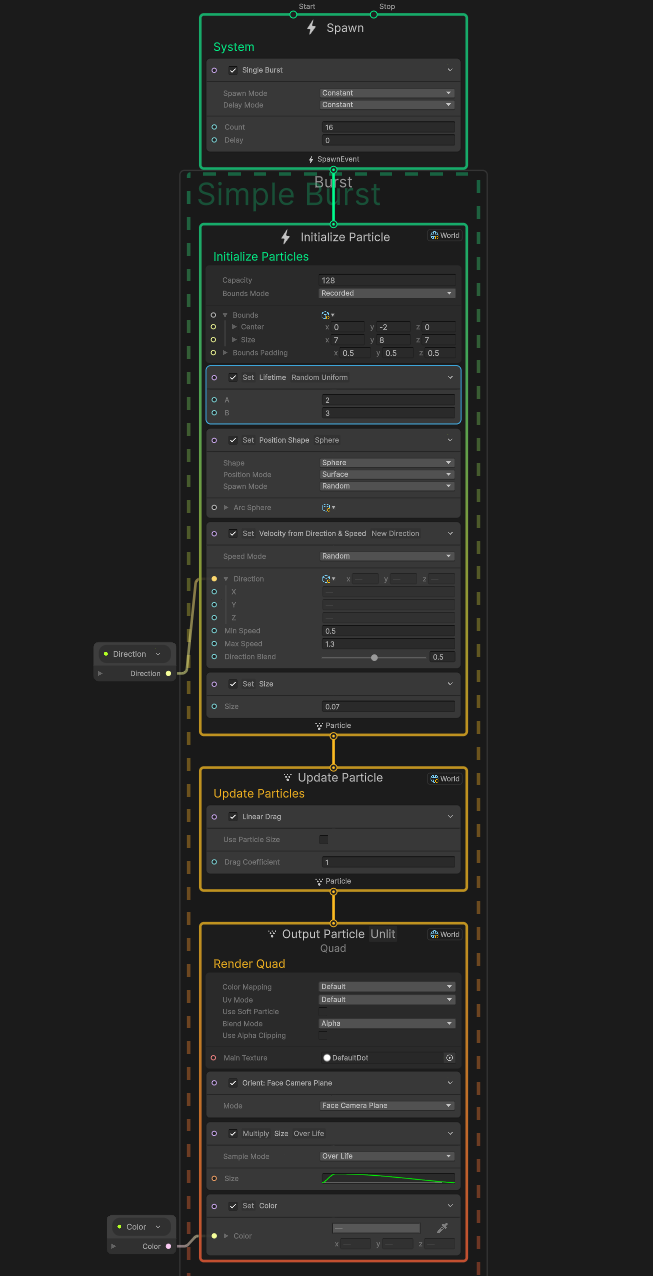Click the Max Speed input port
Image resolution: width=653 pixels, height=1276 pixels.
pyautogui.click(x=214, y=644)
